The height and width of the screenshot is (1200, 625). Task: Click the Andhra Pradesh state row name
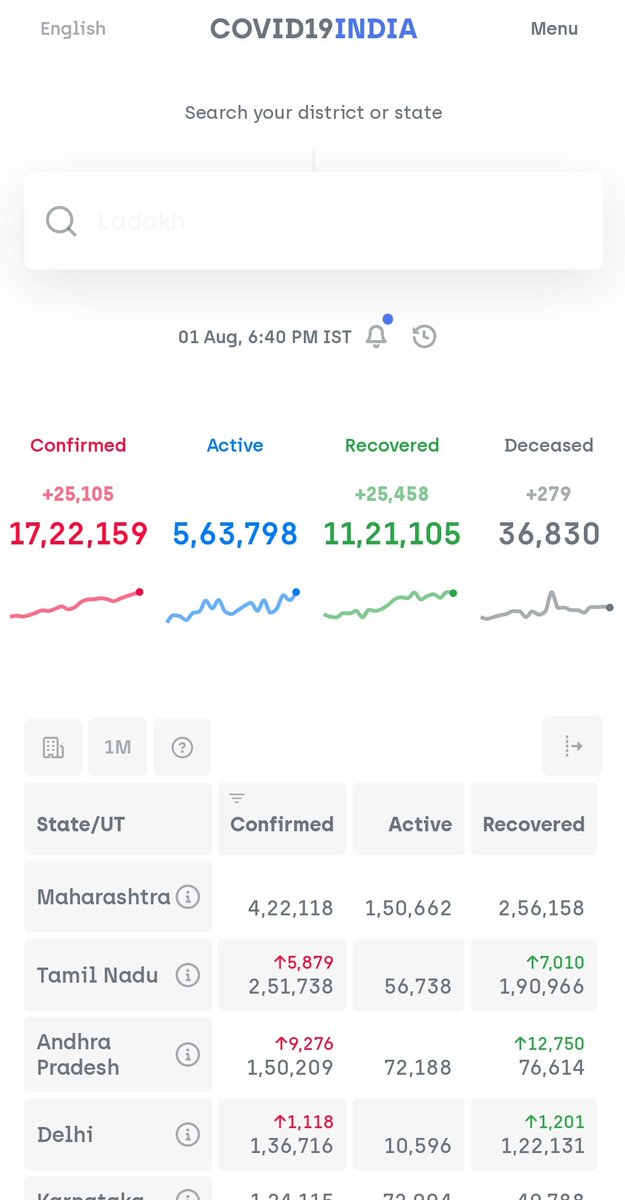point(78,1054)
